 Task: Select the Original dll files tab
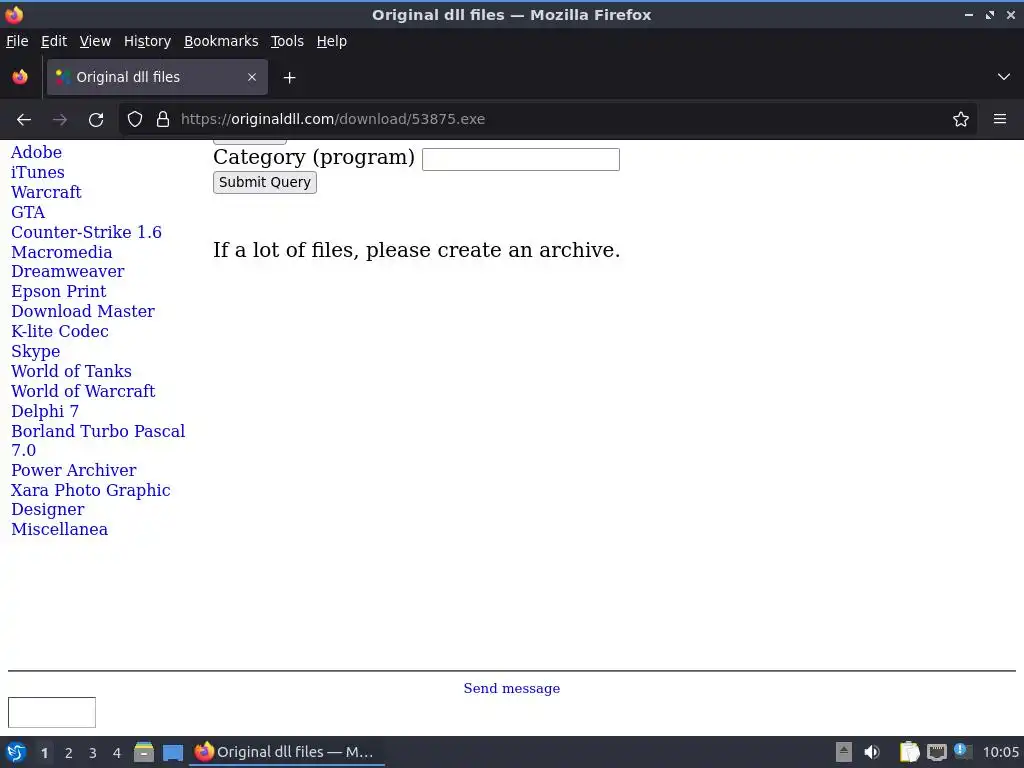point(157,77)
